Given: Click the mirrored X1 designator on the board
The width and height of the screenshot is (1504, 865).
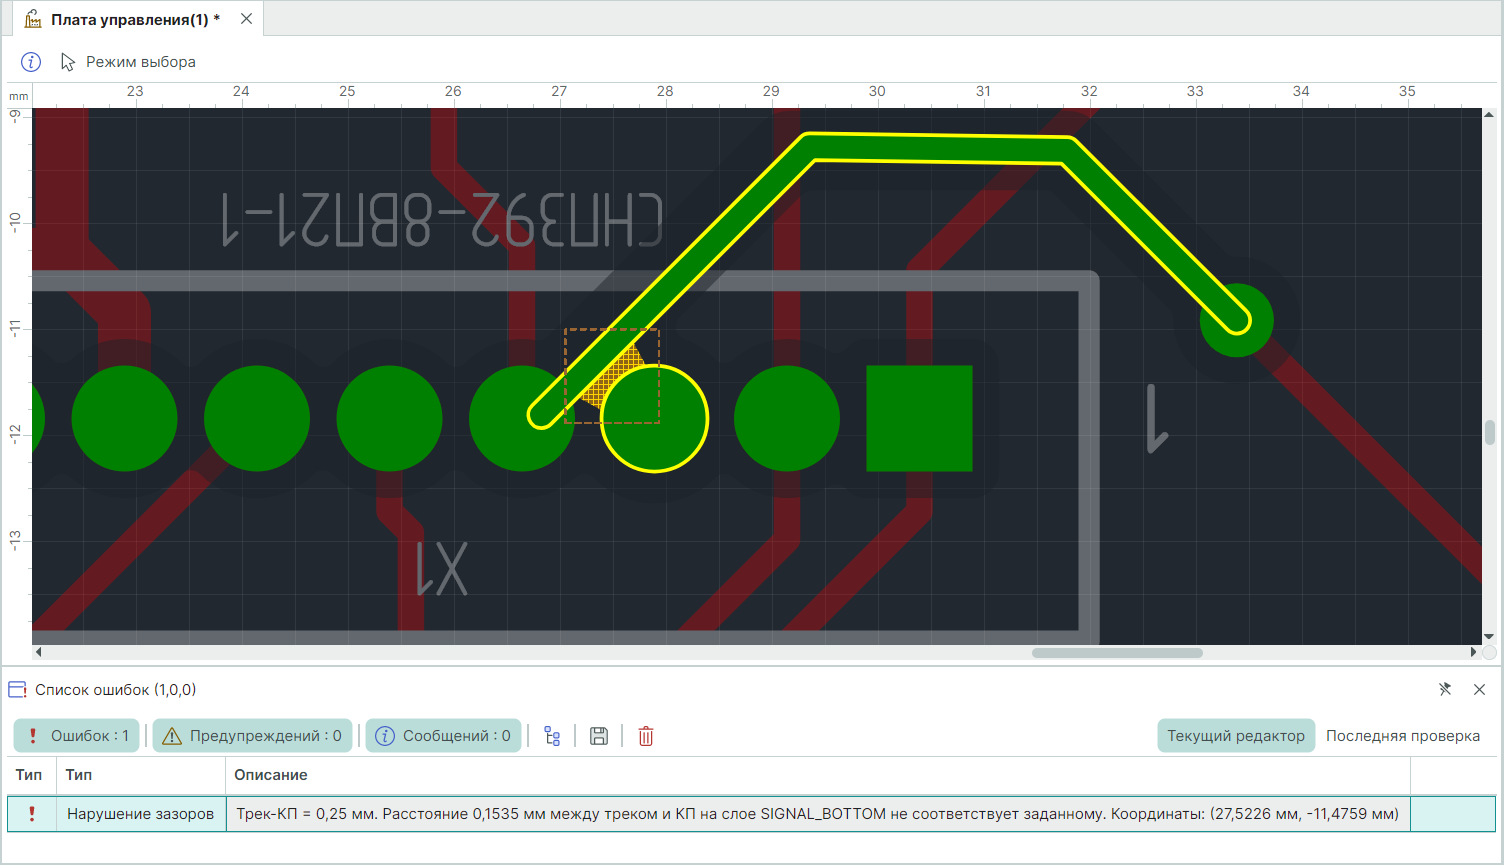Looking at the screenshot, I should tap(441, 568).
